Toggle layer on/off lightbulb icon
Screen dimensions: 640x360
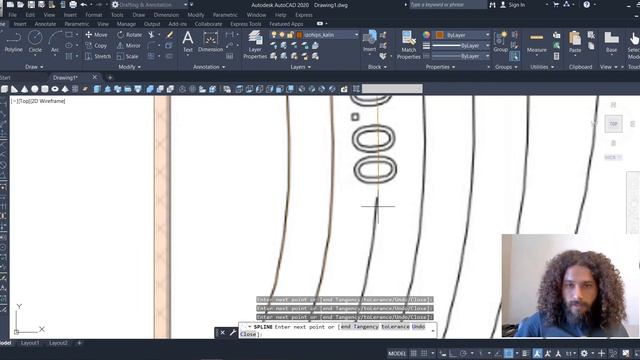point(274,35)
